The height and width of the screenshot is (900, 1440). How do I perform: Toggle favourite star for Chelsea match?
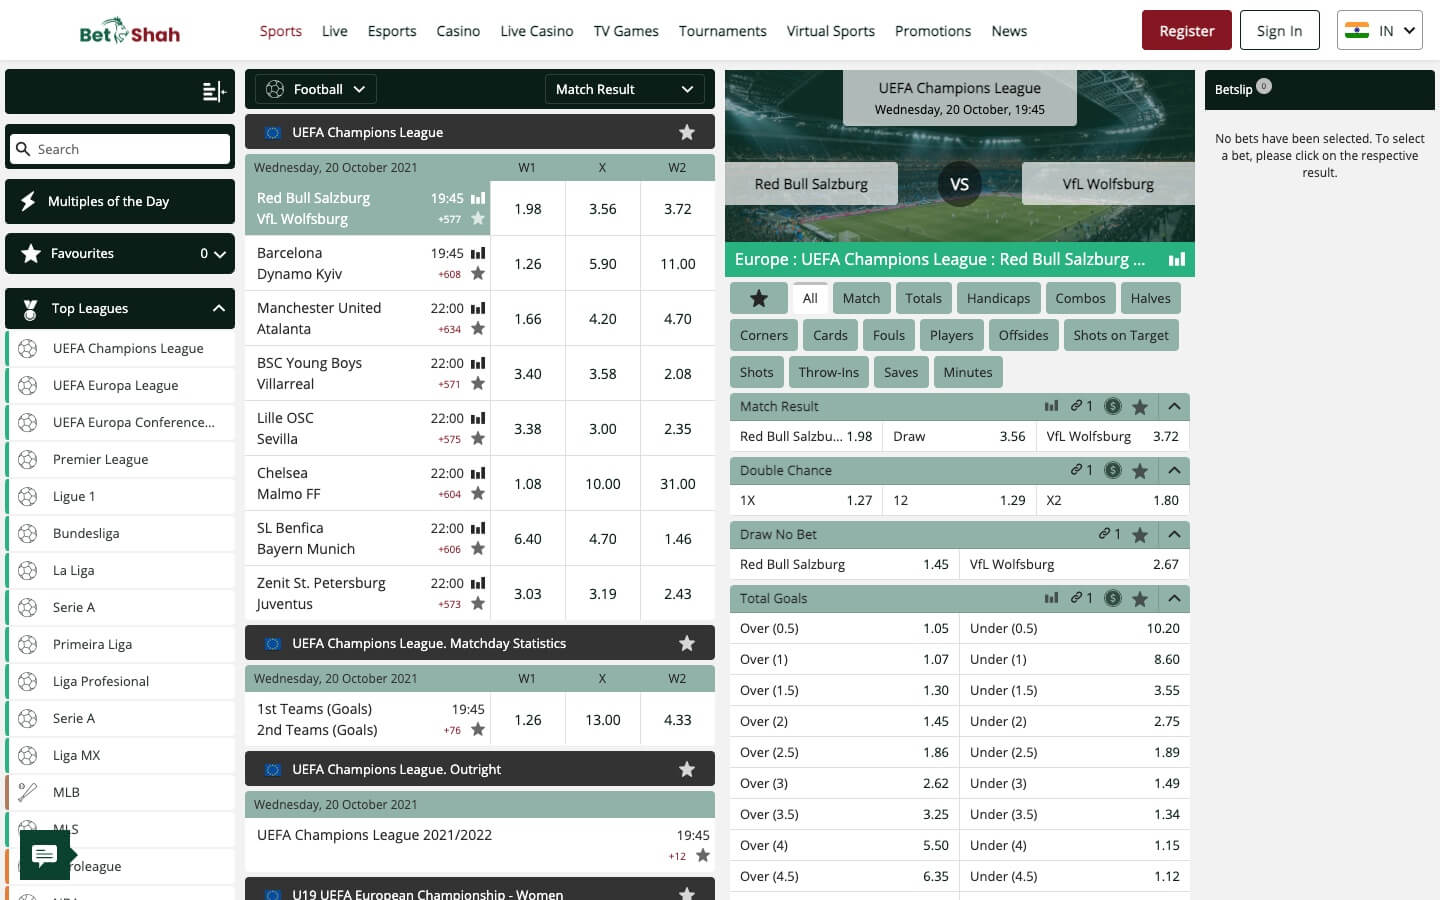tap(478, 494)
